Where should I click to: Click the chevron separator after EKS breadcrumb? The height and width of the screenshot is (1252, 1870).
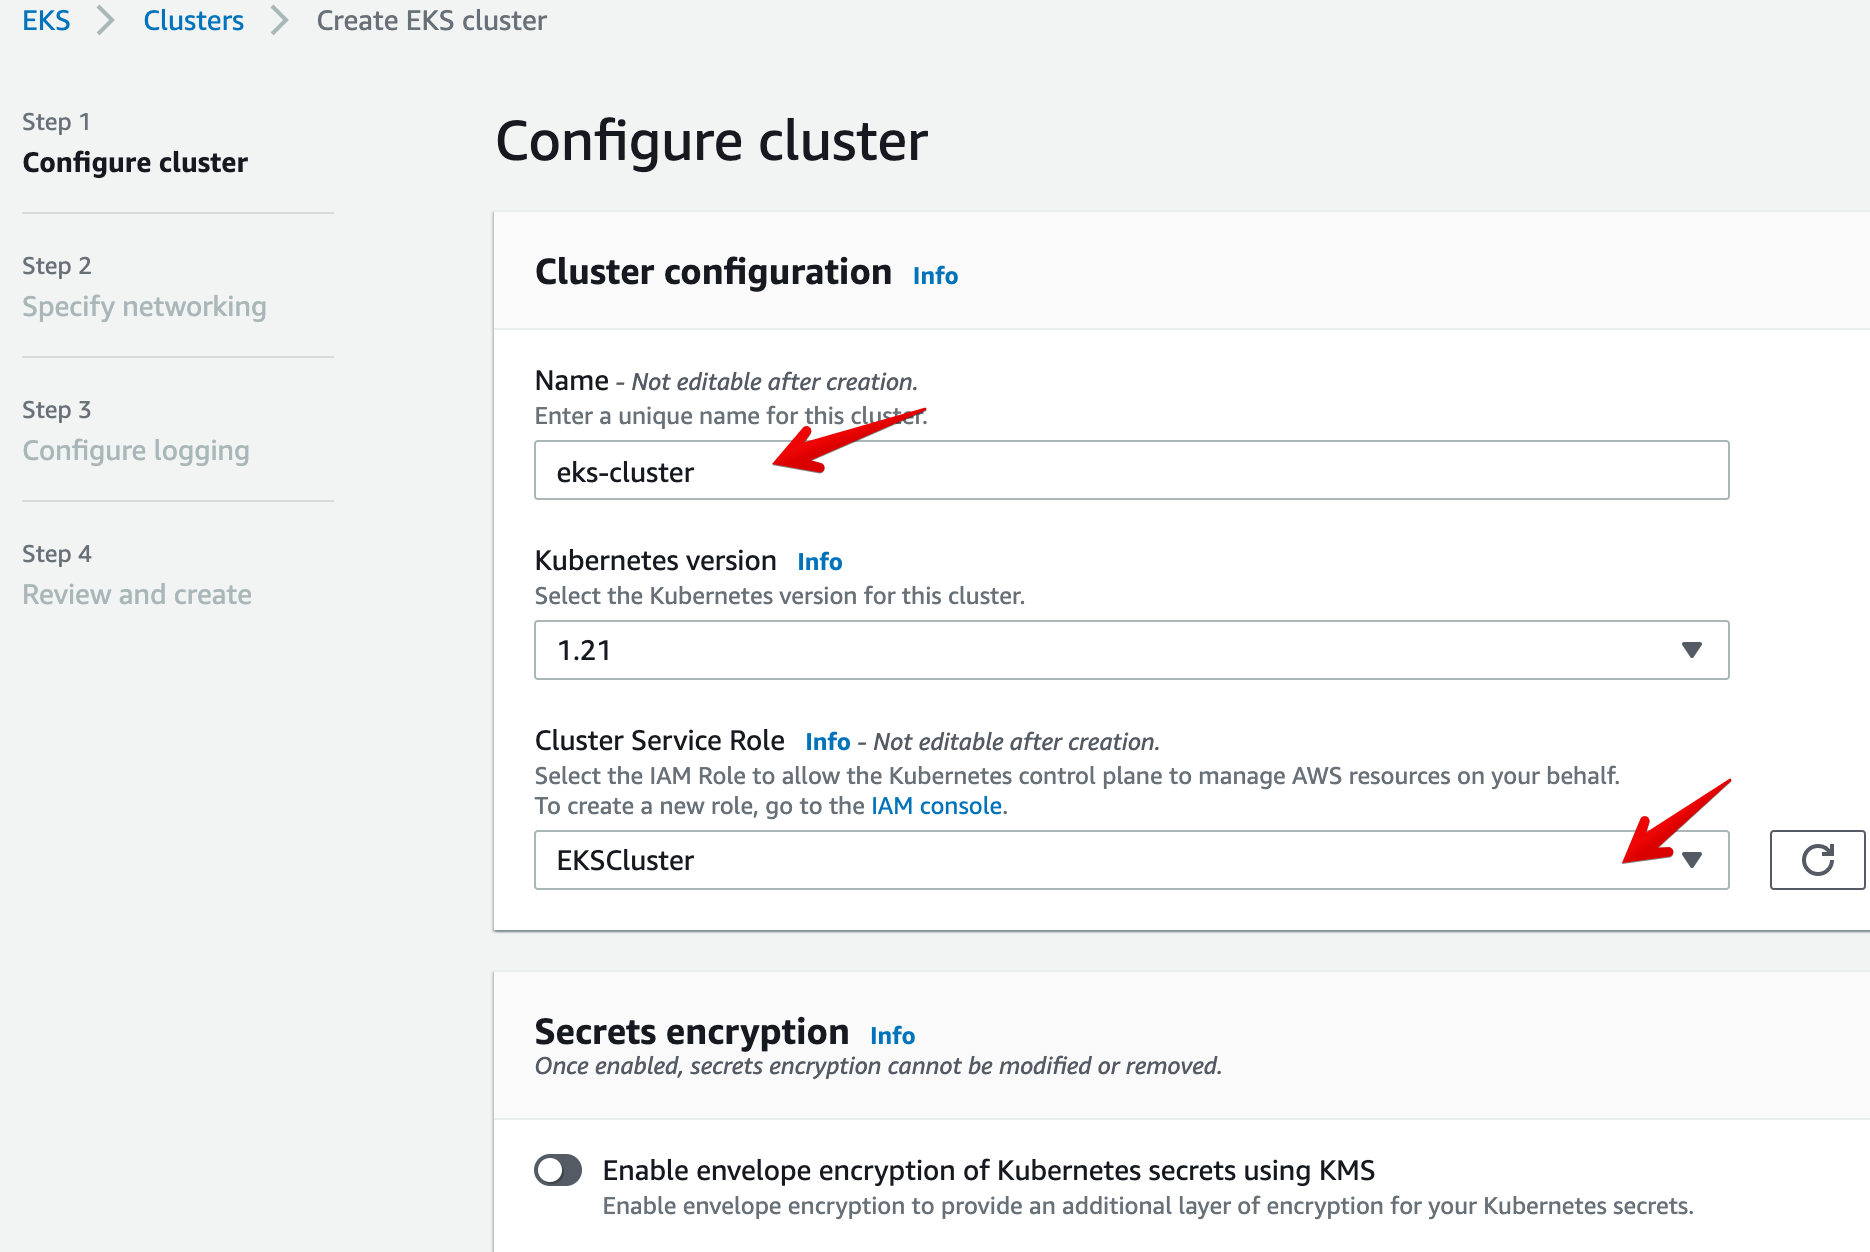pyautogui.click(x=106, y=20)
